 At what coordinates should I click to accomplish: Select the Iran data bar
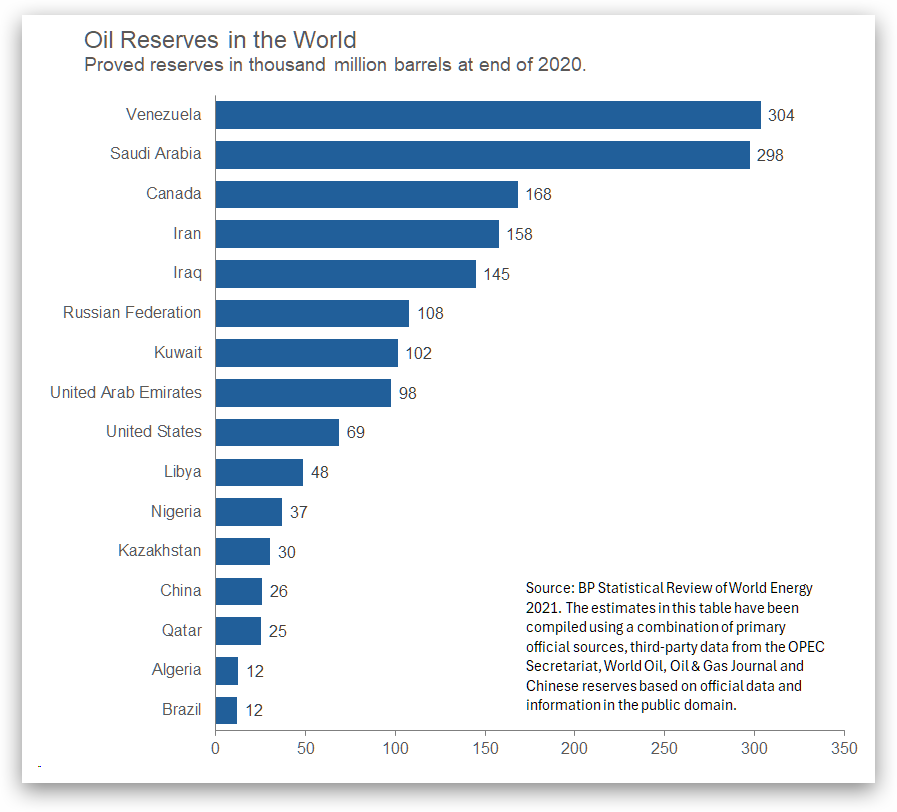(x=357, y=234)
